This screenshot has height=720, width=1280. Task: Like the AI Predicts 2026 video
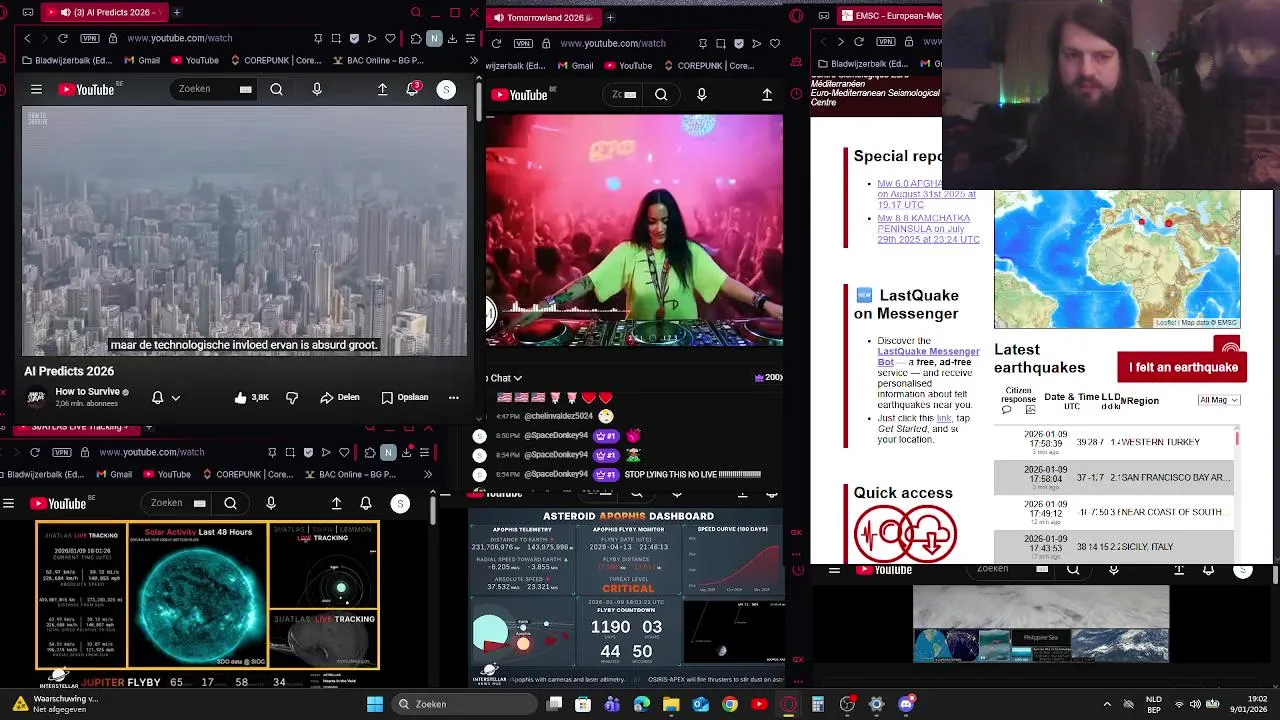(x=251, y=397)
